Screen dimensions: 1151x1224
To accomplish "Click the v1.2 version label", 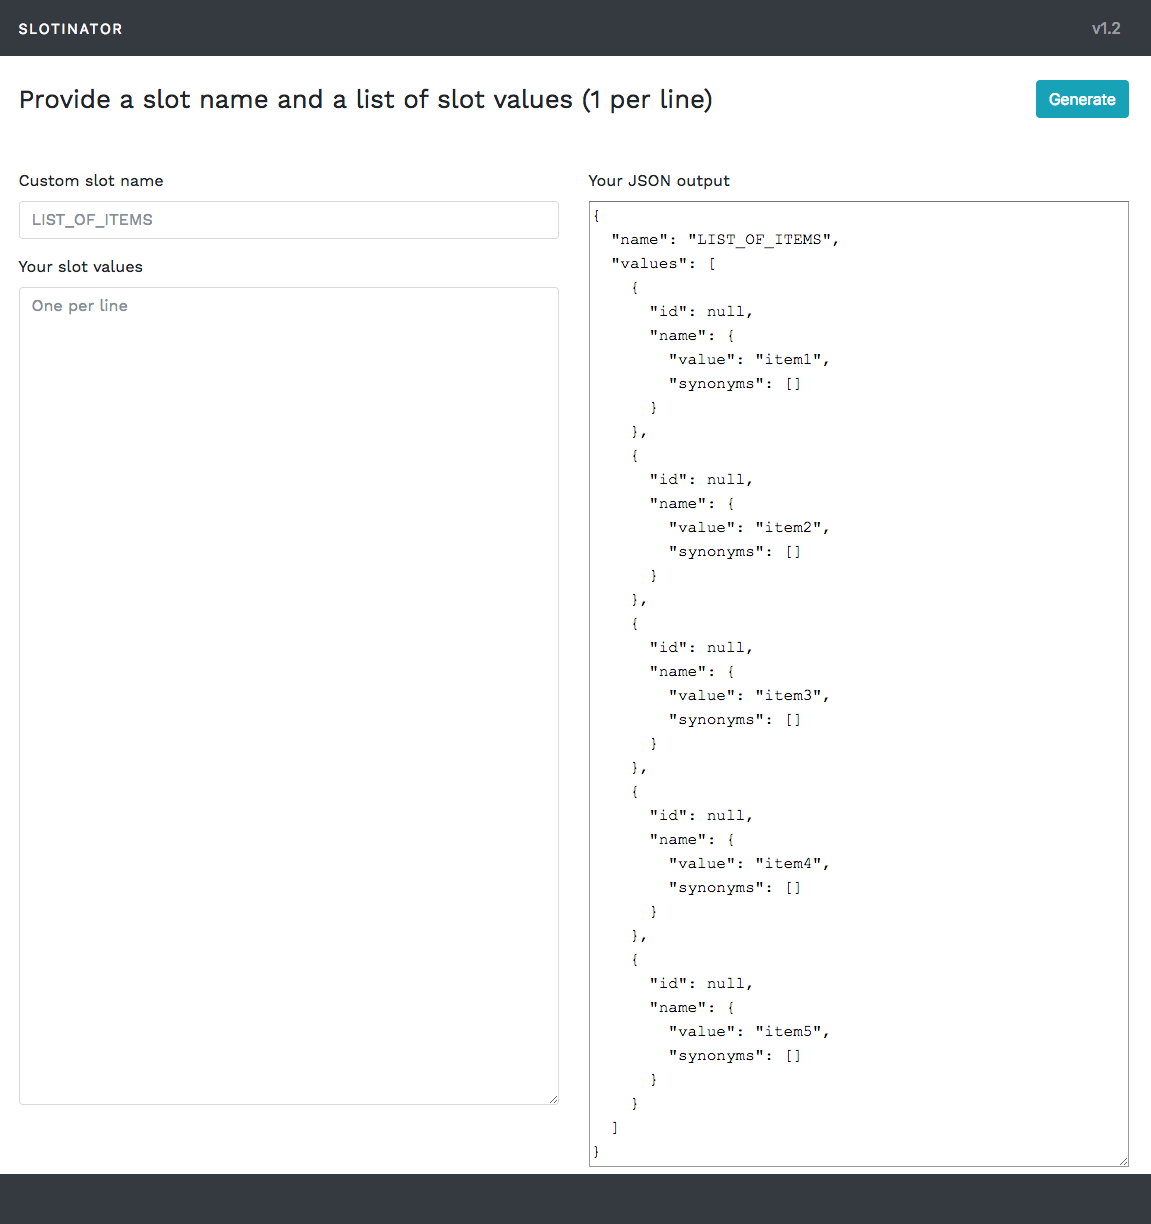I will tap(1105, 29).
